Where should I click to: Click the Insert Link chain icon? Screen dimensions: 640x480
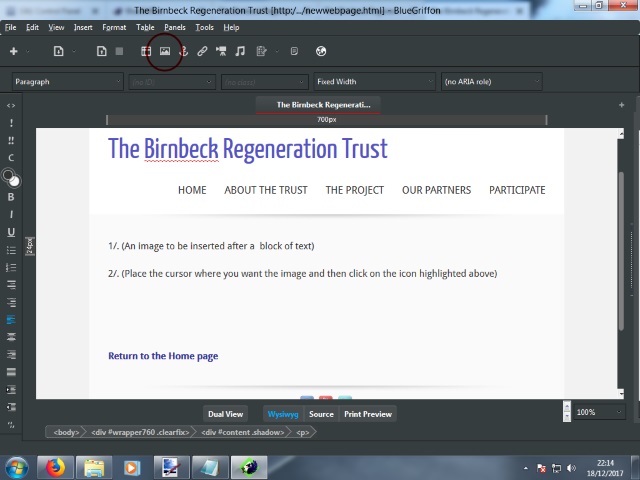[202, 51]
